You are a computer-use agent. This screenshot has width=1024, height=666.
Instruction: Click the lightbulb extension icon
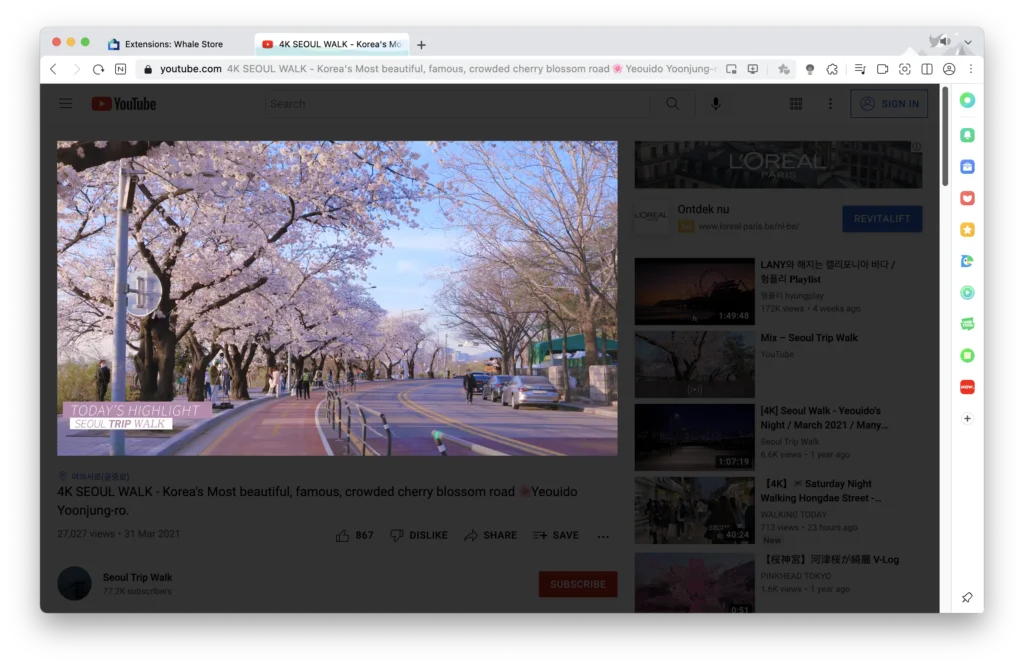pyautogui.click(x=810, y=69)
